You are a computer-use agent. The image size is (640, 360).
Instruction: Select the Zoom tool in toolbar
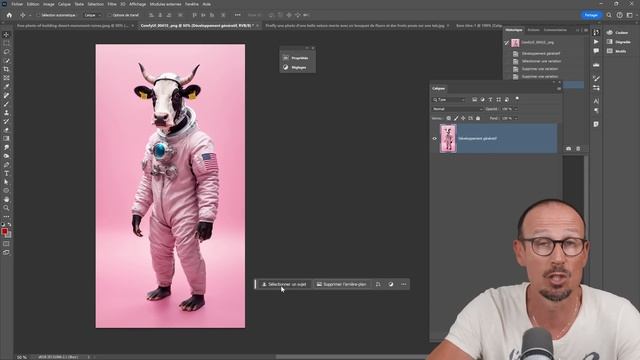(x=6, y=208)
